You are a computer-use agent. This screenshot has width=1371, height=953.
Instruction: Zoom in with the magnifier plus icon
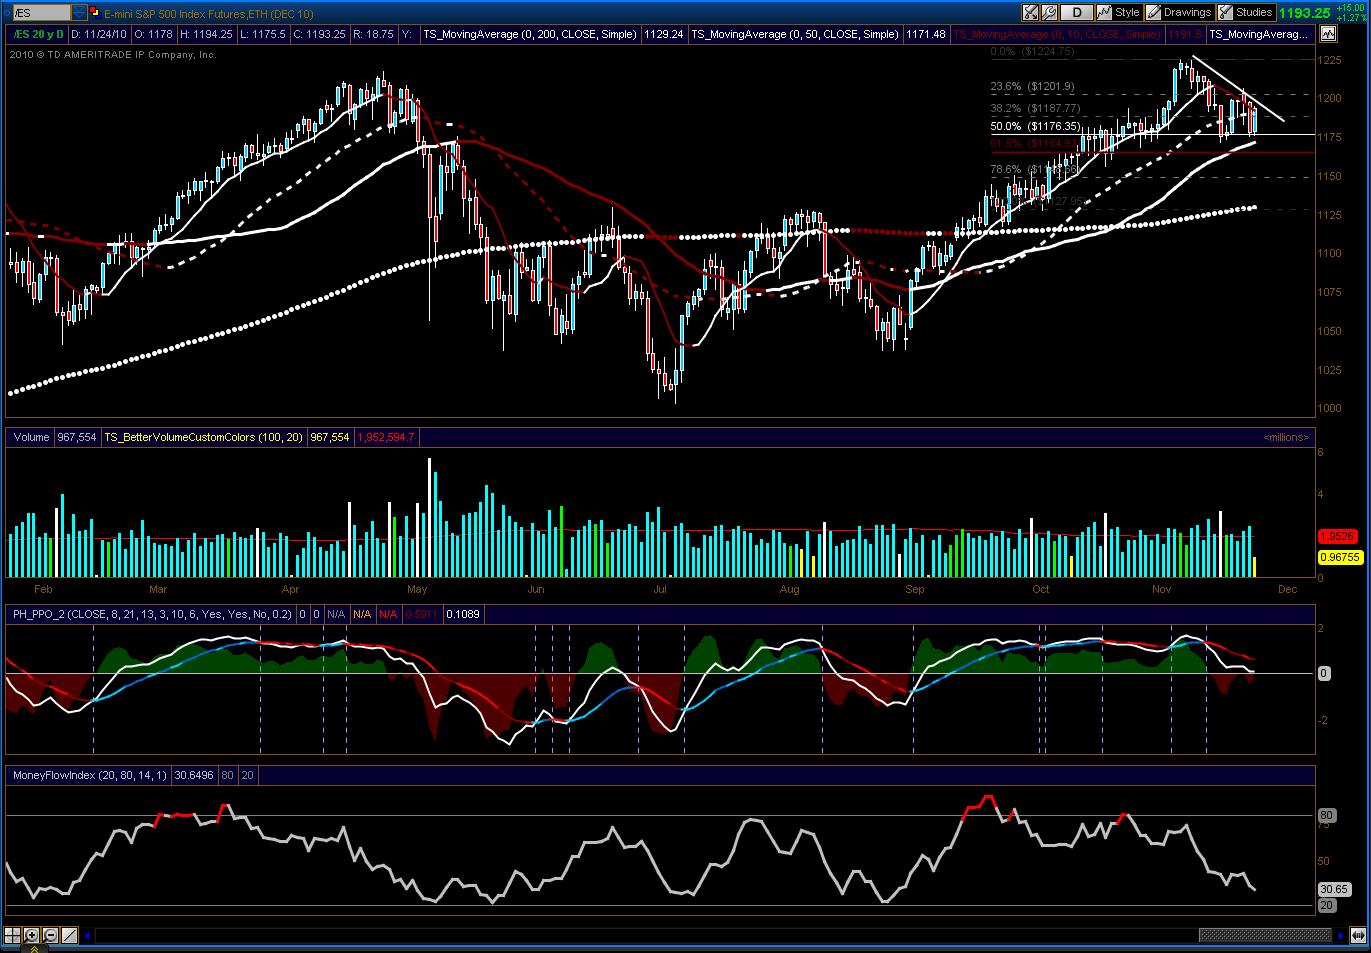32,936
